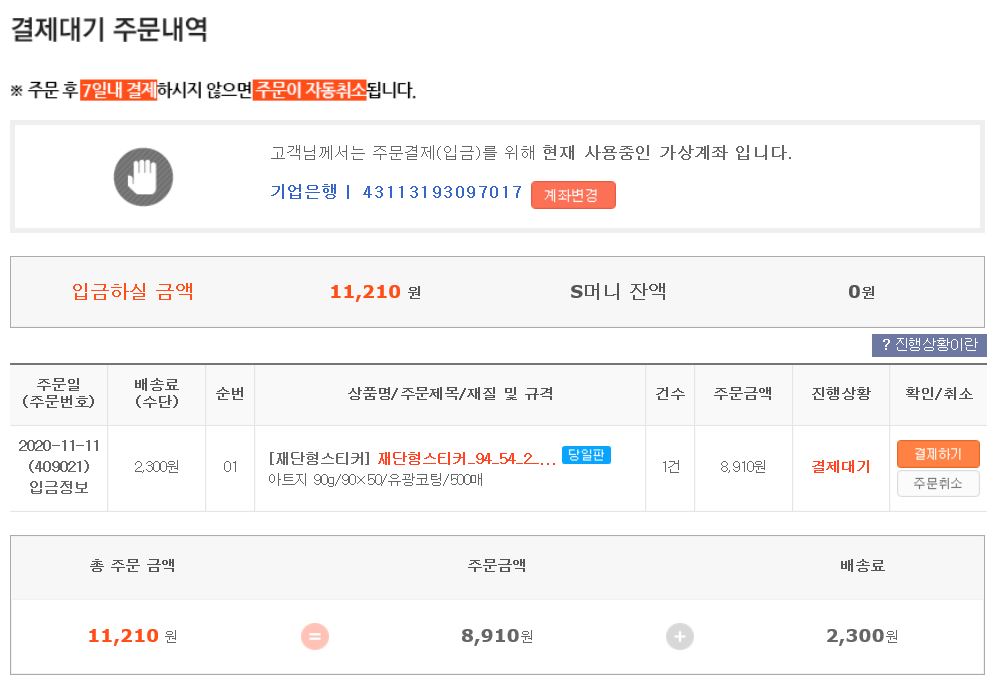Click the orange equals sign icon
This screenshot has height=690, width=996.
click(315, 636)
